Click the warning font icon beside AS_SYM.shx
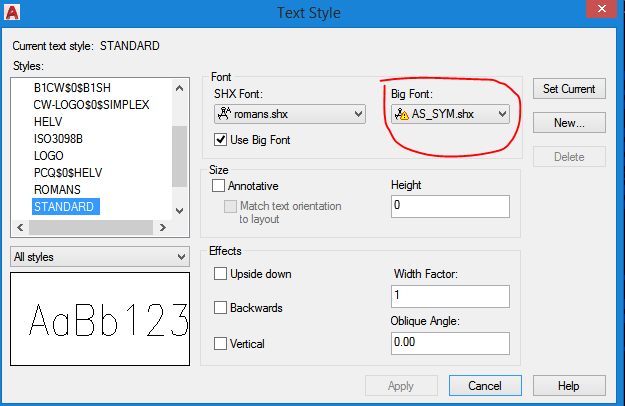The height and width of the screenshot is (406, 625). pyautogui.click(x=403, y=114)
